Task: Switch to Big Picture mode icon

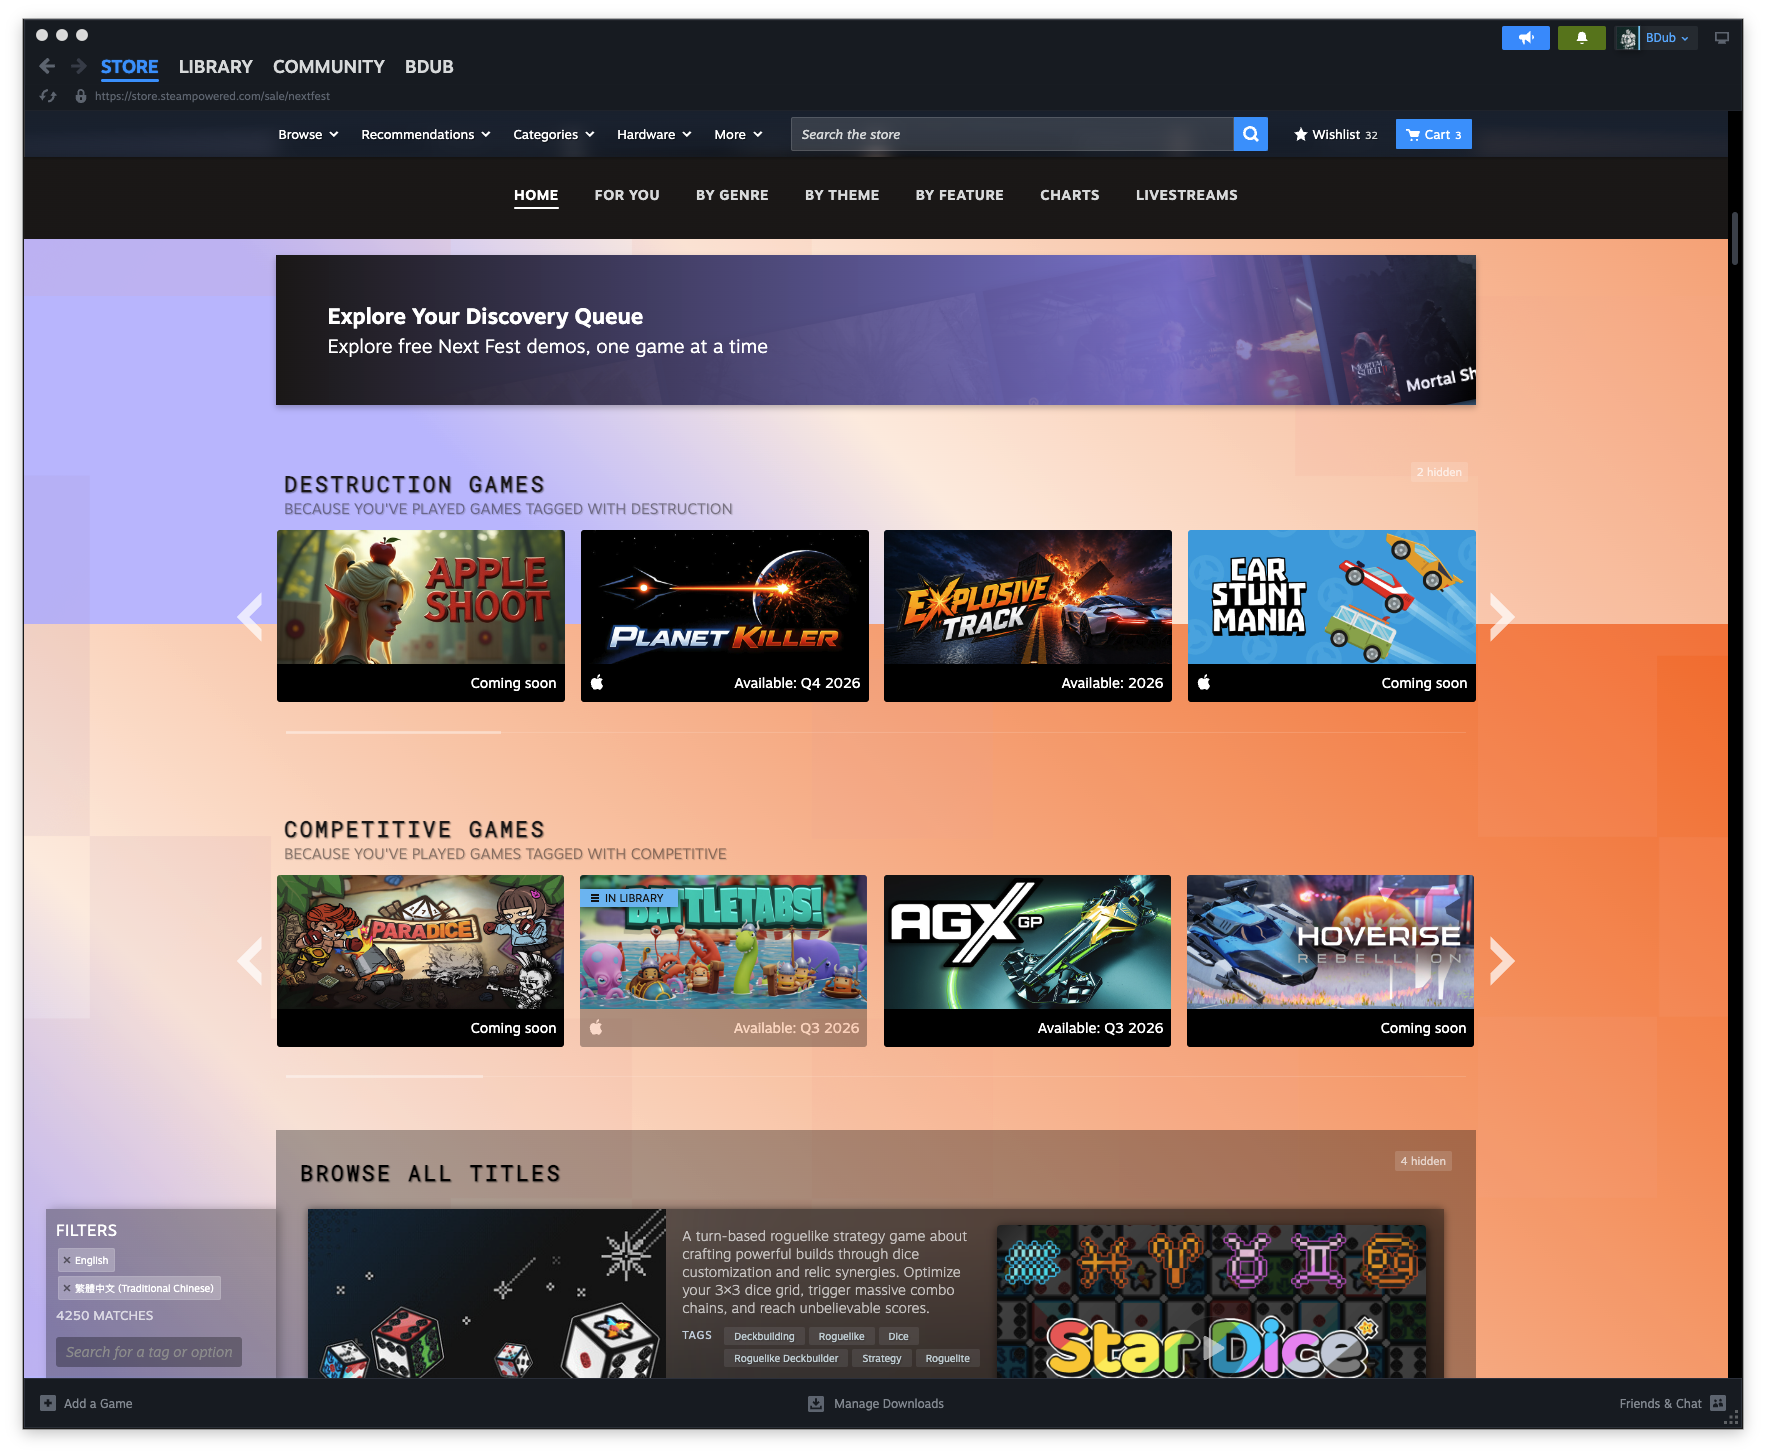Action: coord(1721,38)
